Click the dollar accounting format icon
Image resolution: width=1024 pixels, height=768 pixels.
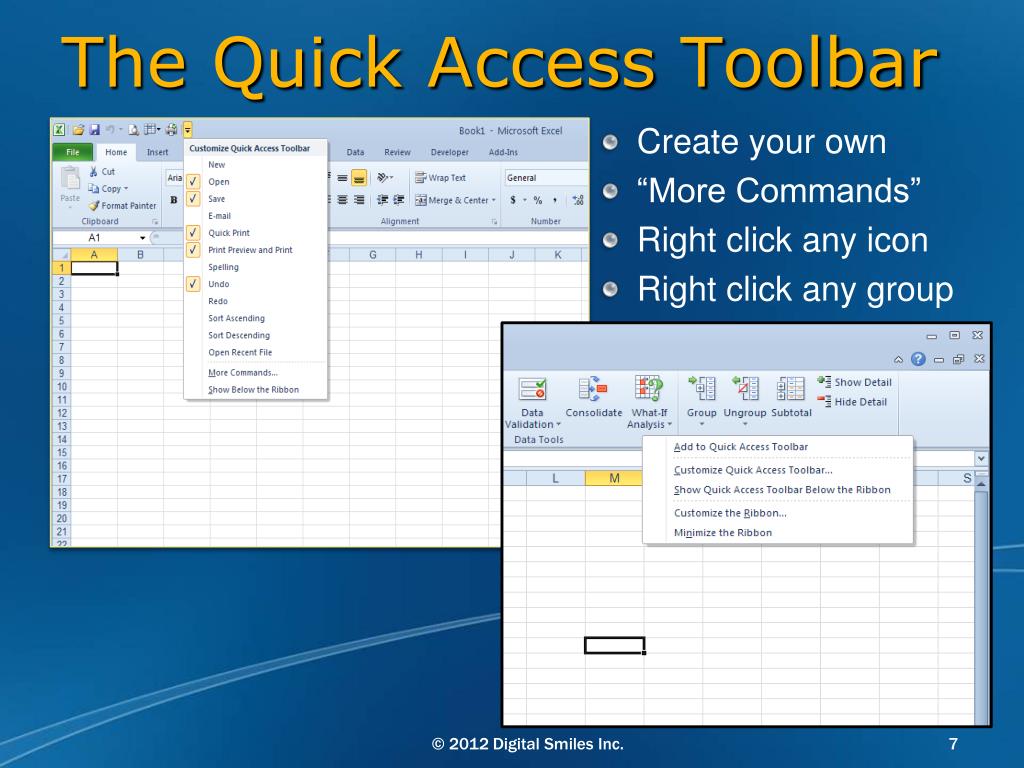pyautogui.click(x=513, y=200)
